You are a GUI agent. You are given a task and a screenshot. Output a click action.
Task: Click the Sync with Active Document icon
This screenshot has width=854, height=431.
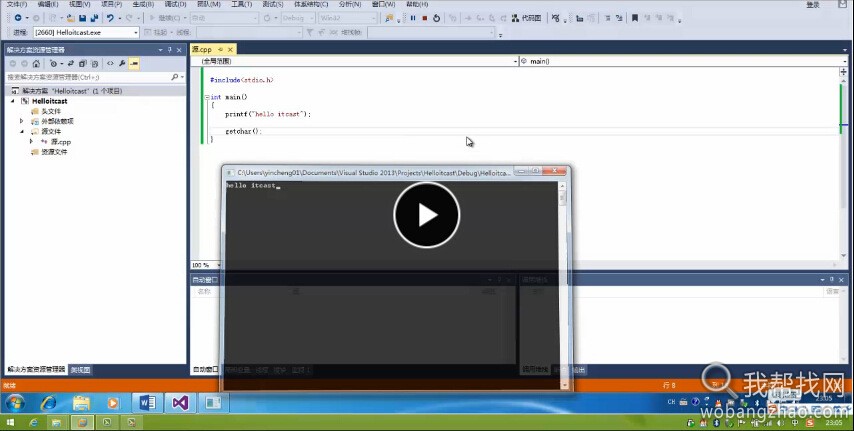click(71, 64)
